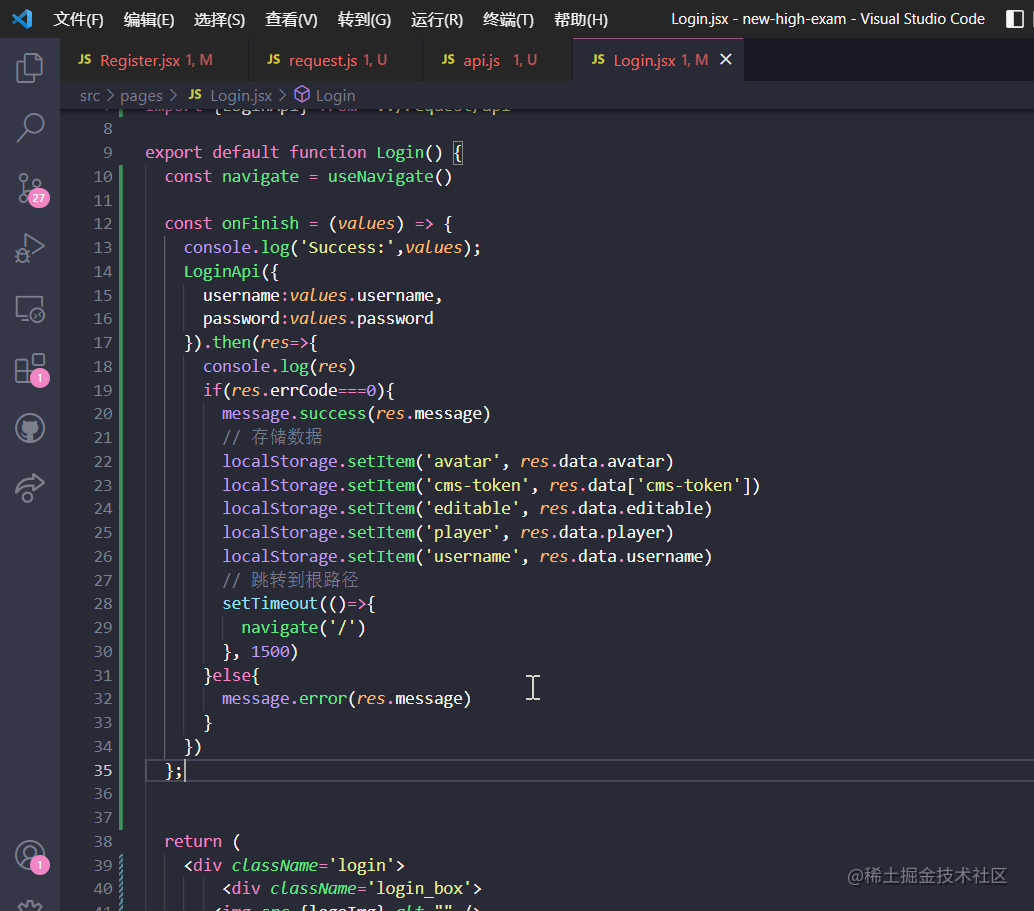Open the 终端(T) menu
The width and height of the screenshot is (1034, 911).
tap(508, 20)
